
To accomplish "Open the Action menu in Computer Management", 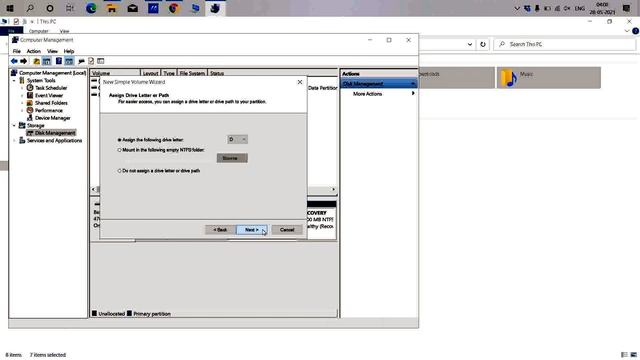I will [x=33, y=51].
